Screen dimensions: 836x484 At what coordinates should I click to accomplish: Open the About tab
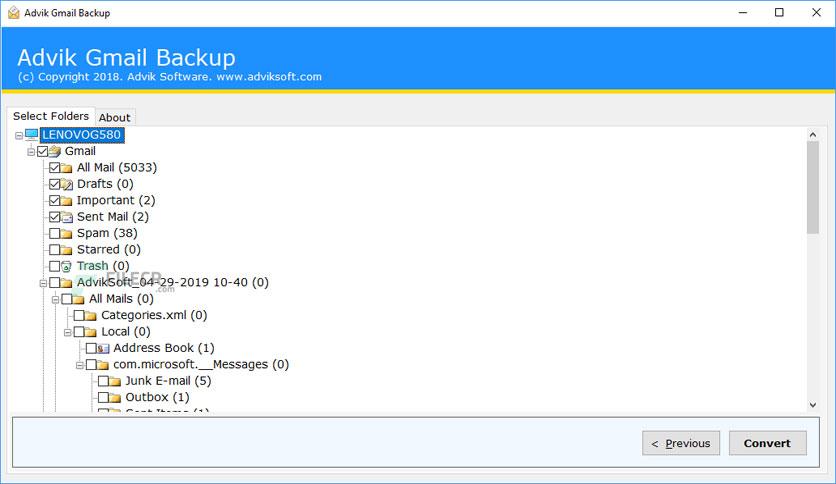click(x=115, y=118)
